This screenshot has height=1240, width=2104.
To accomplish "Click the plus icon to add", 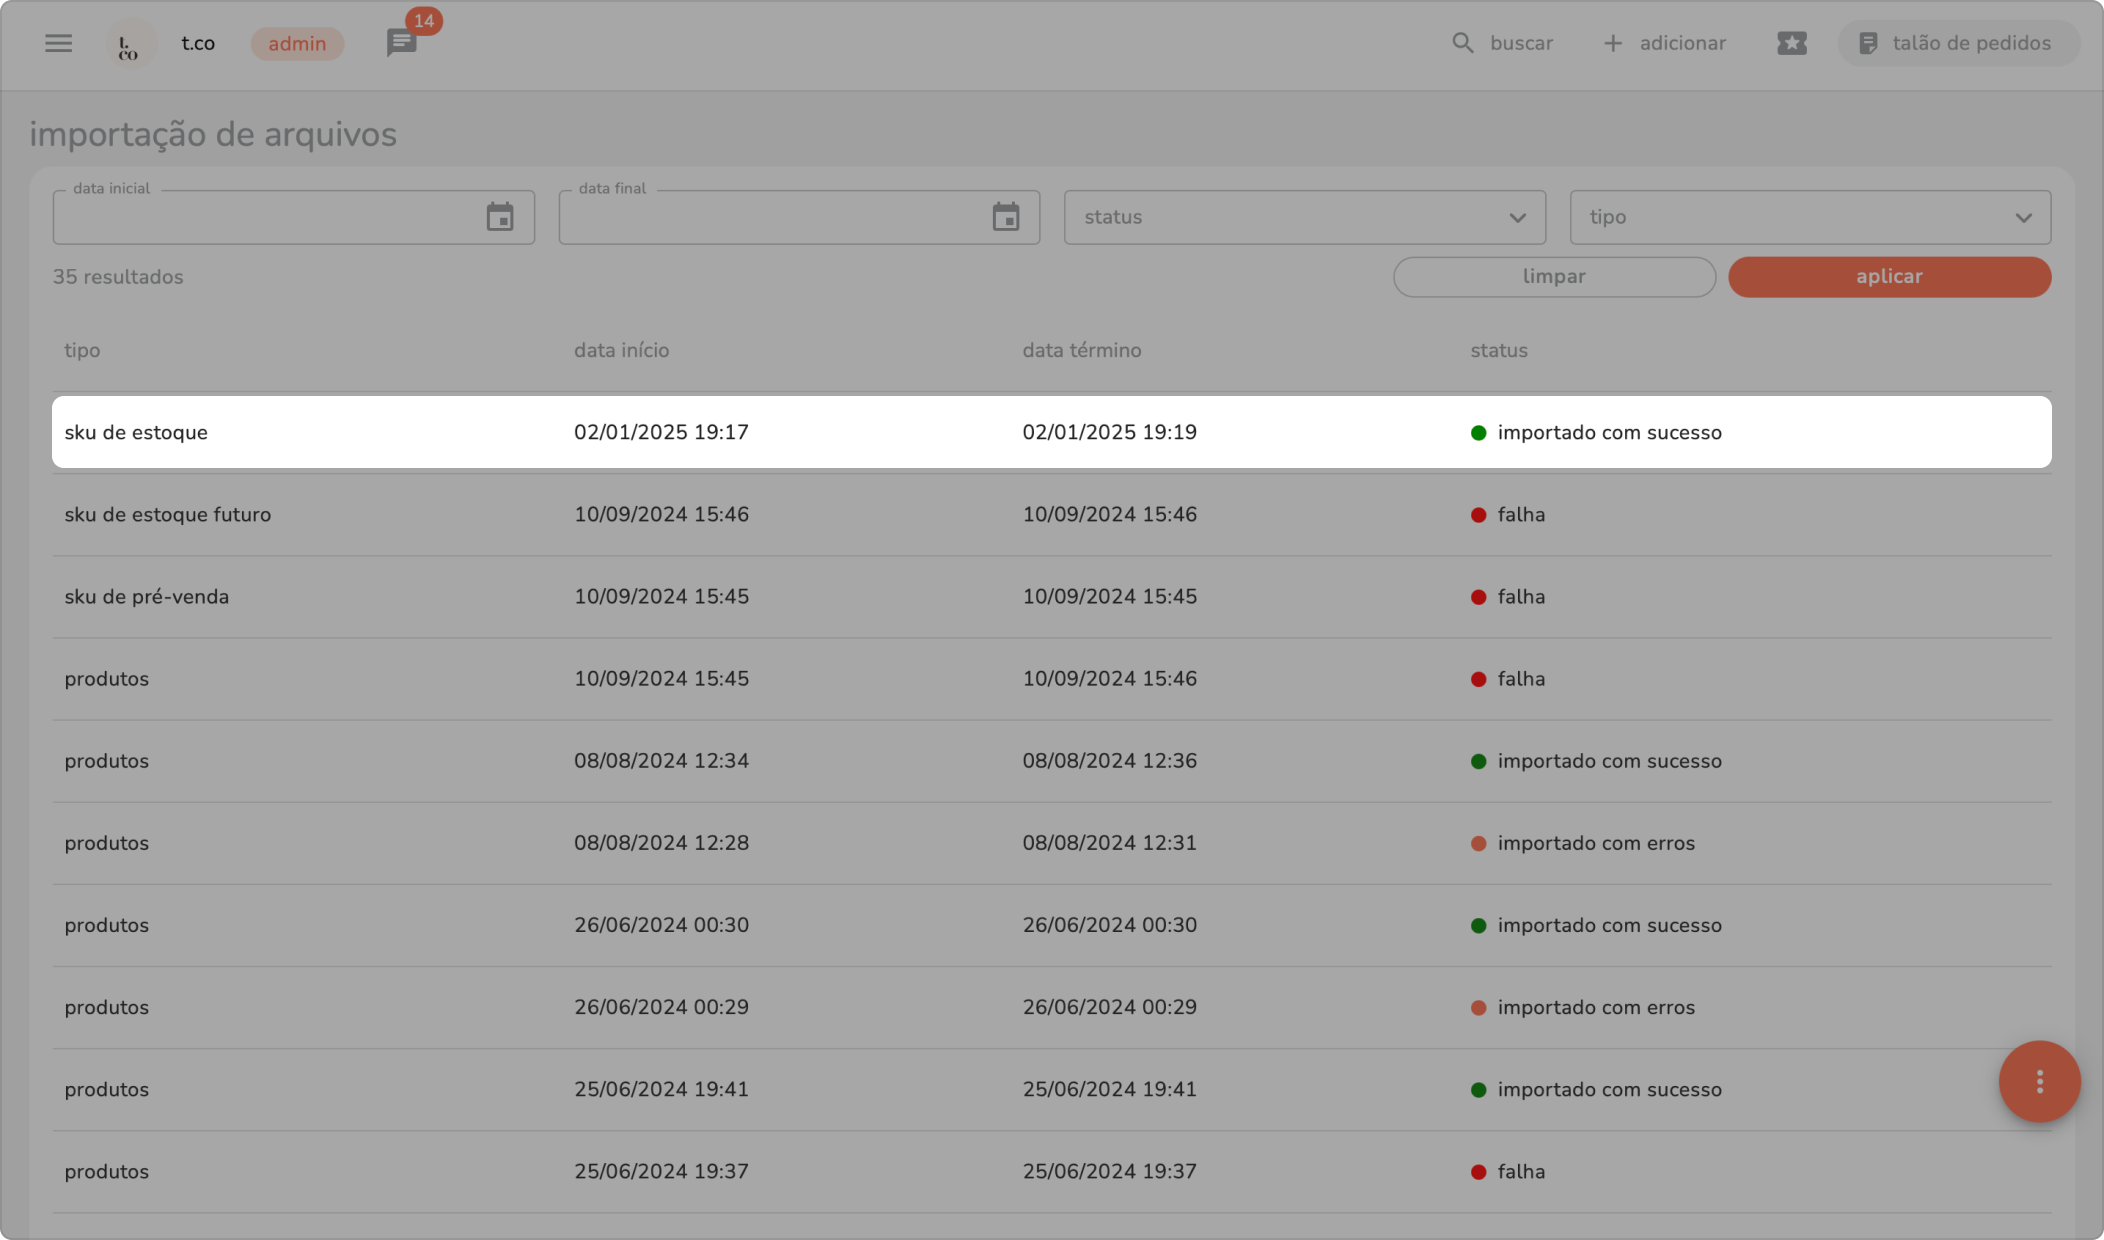I will (x=1612, y=43).
